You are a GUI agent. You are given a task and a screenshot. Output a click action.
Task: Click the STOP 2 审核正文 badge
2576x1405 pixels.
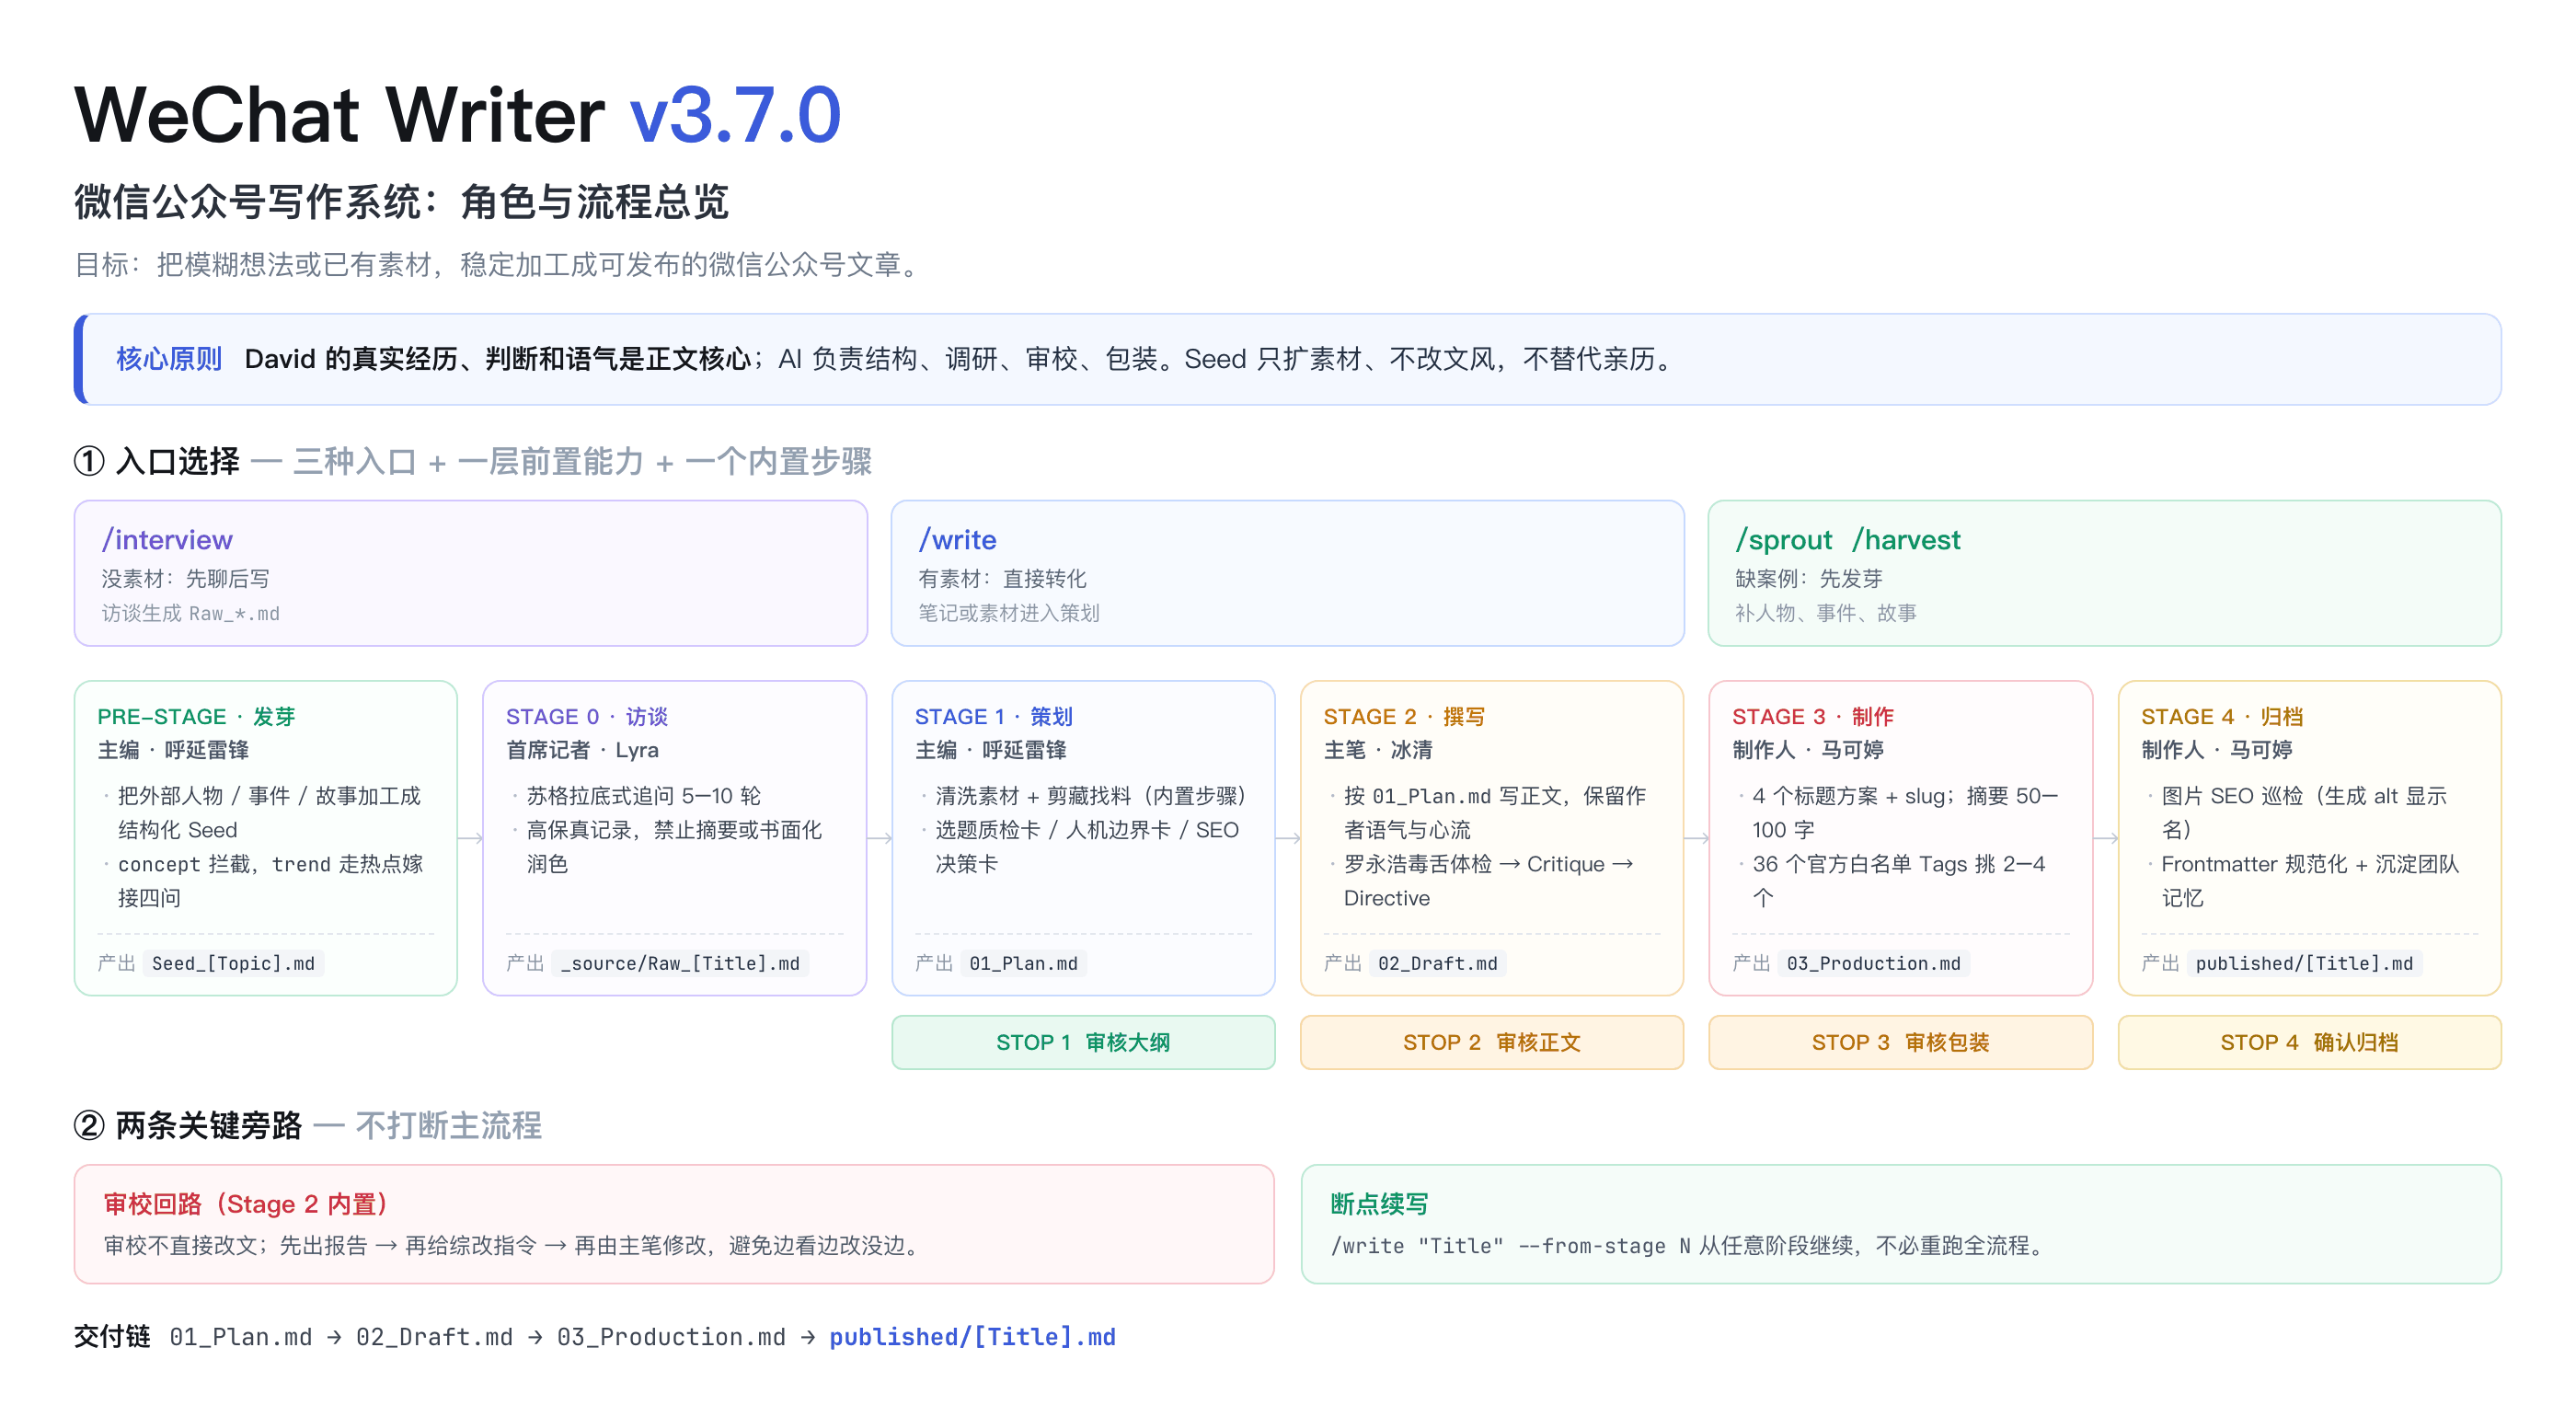pos(1491,1042)
